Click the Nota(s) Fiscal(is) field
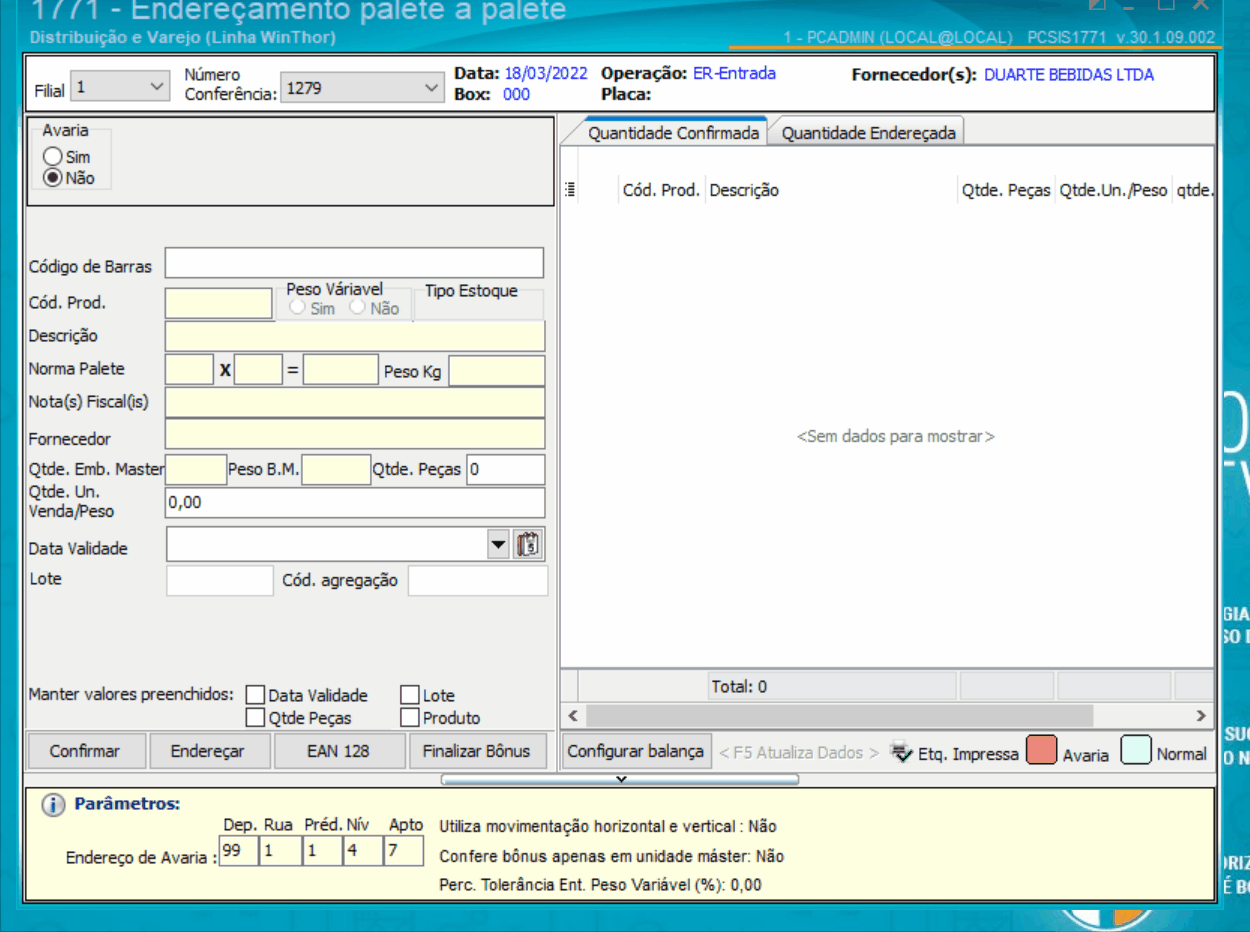This screenshot has width=1250, height=932. (x=355, y=403)
